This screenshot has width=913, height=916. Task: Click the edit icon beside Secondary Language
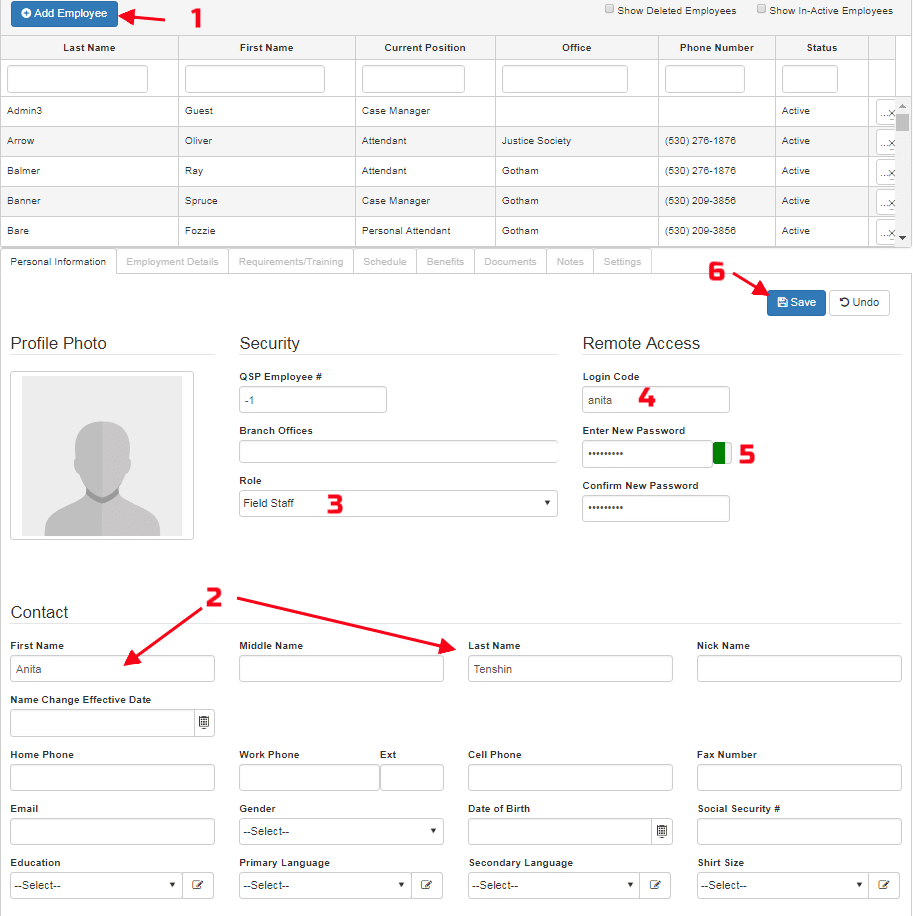tap(656, 885)
